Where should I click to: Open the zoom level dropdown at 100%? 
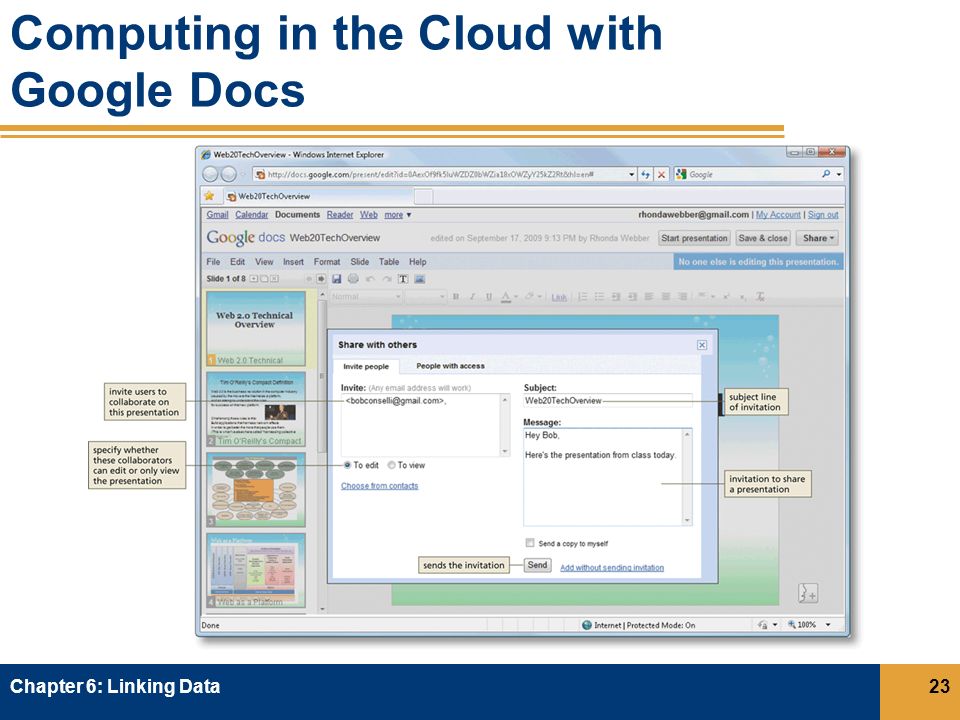pos(828,624)
